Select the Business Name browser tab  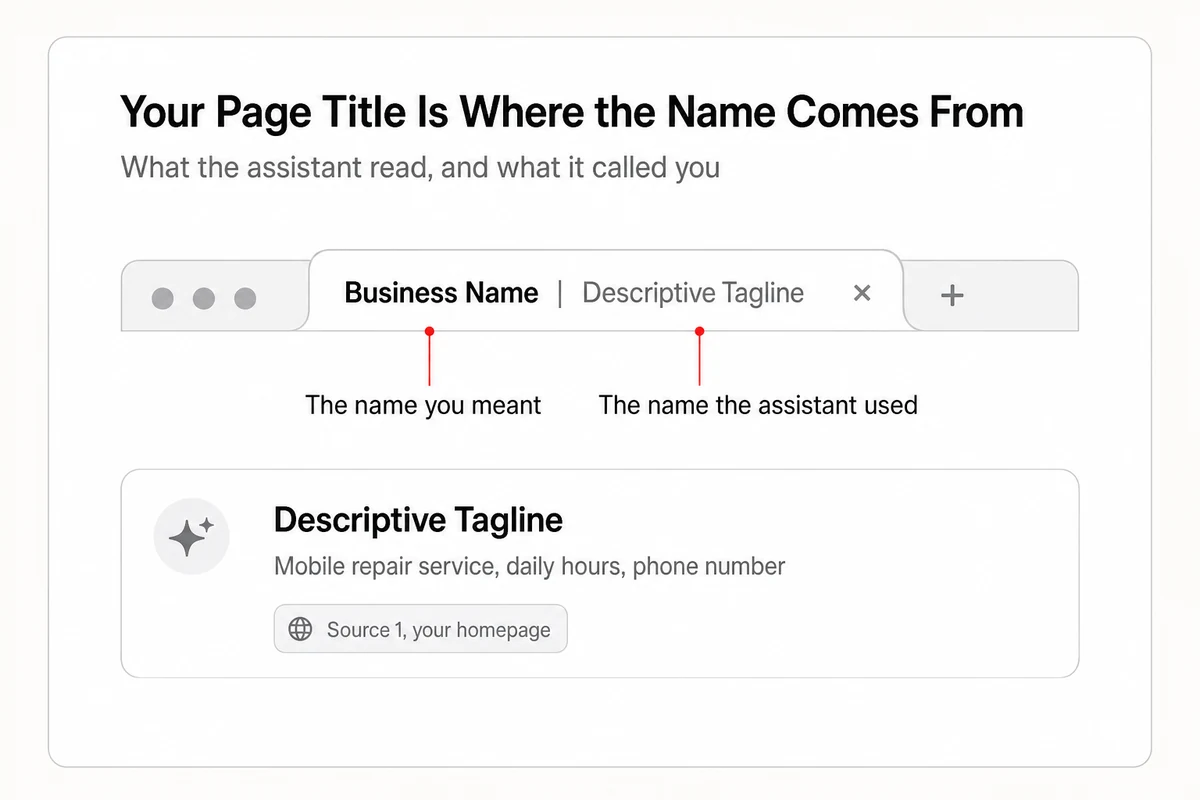606,290
